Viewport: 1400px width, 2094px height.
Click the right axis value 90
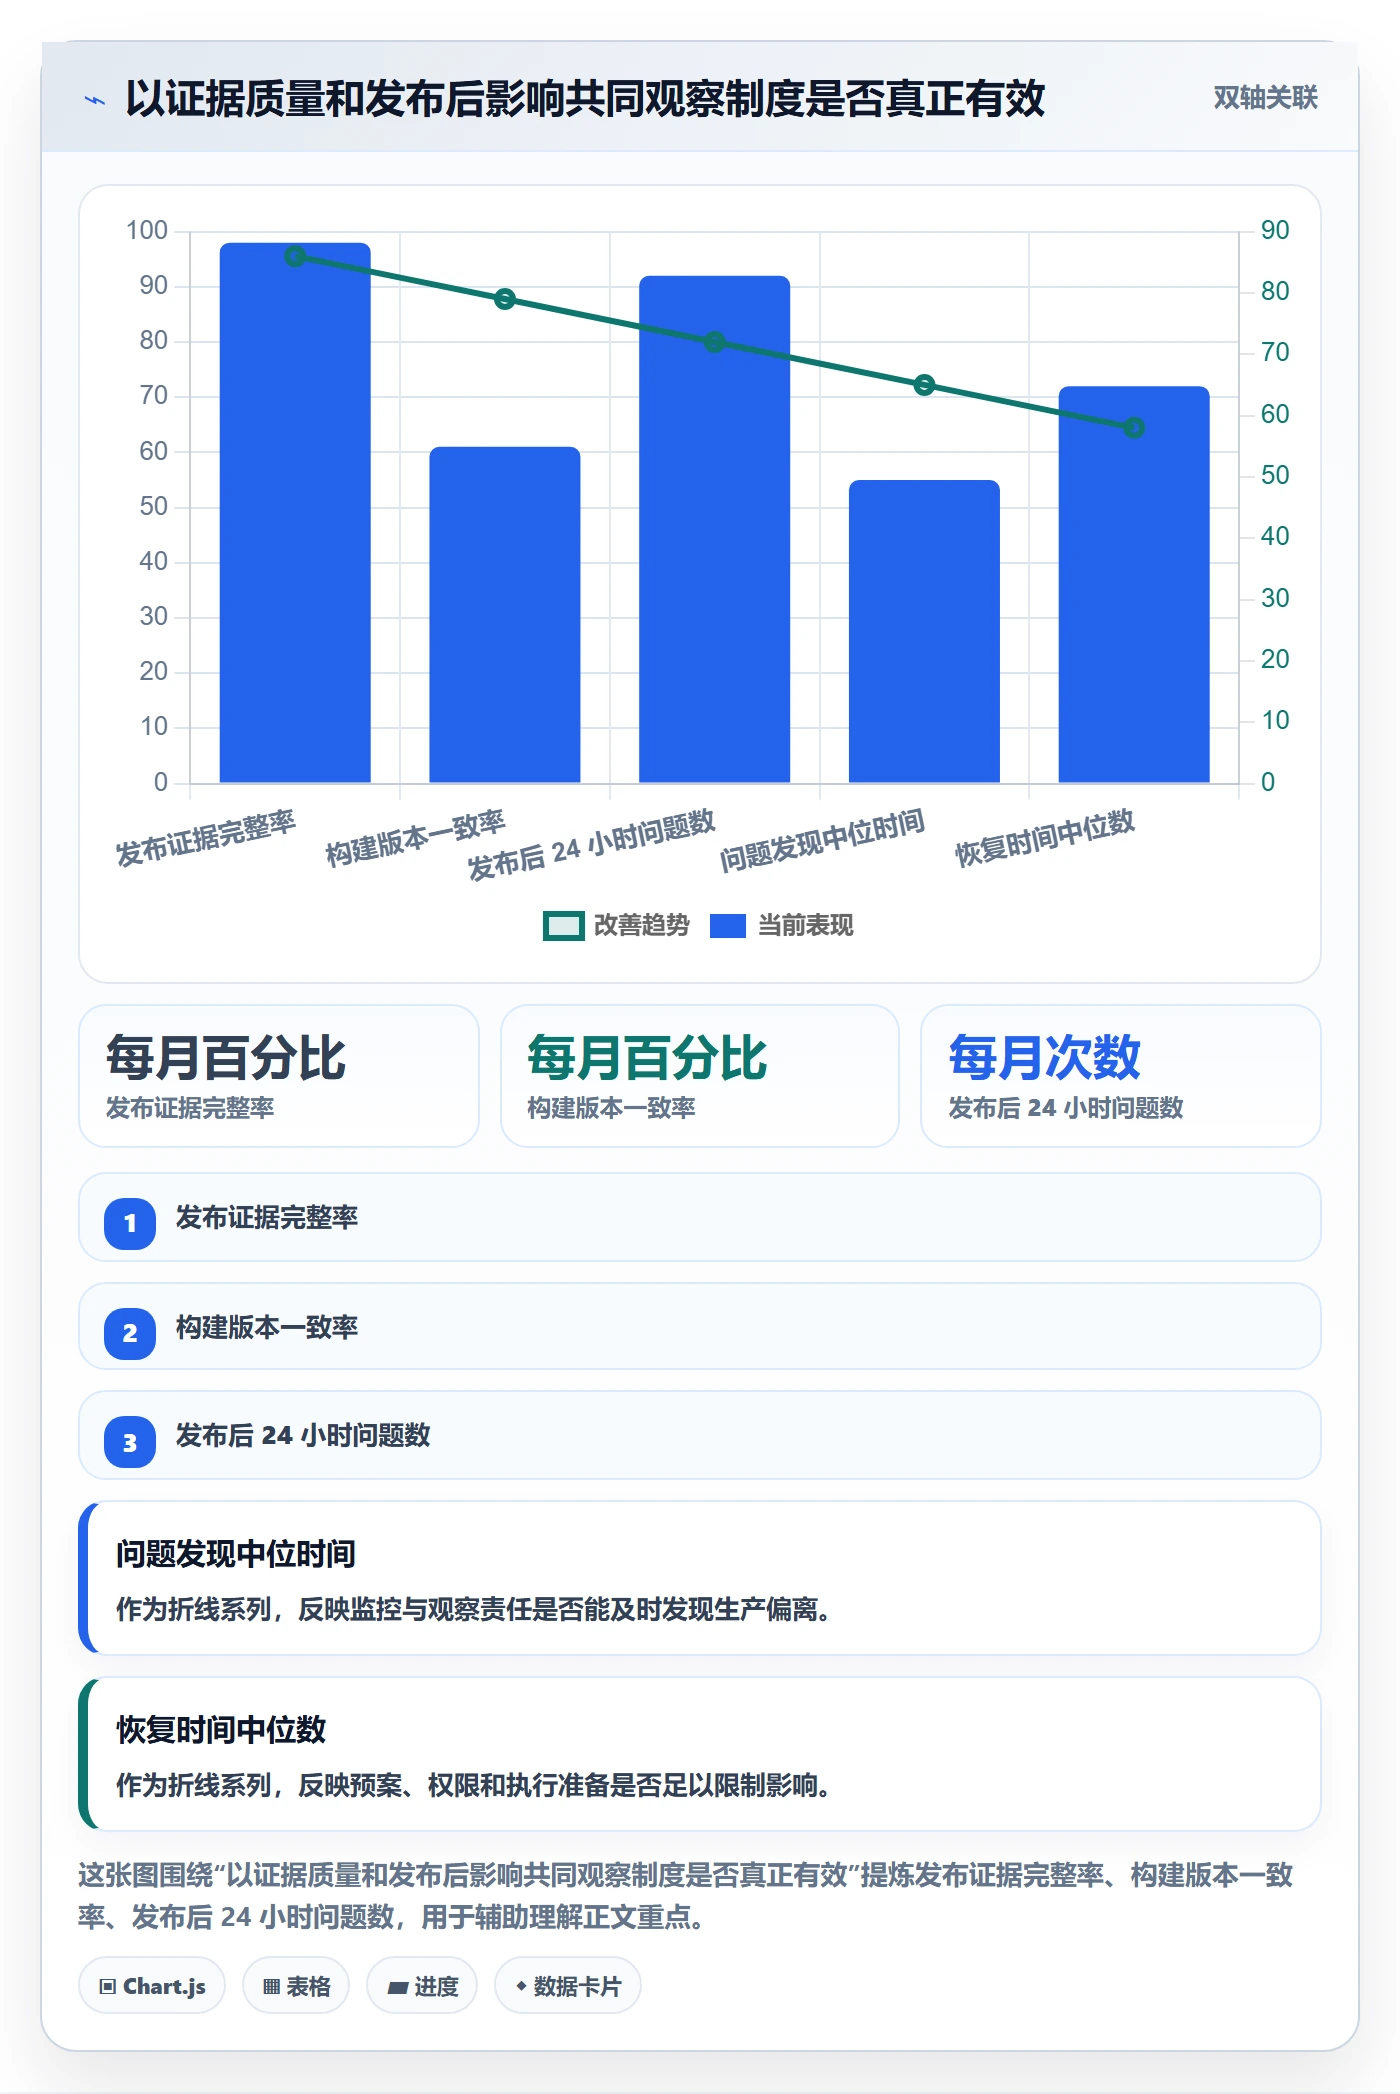click(x=1275, y=231)
